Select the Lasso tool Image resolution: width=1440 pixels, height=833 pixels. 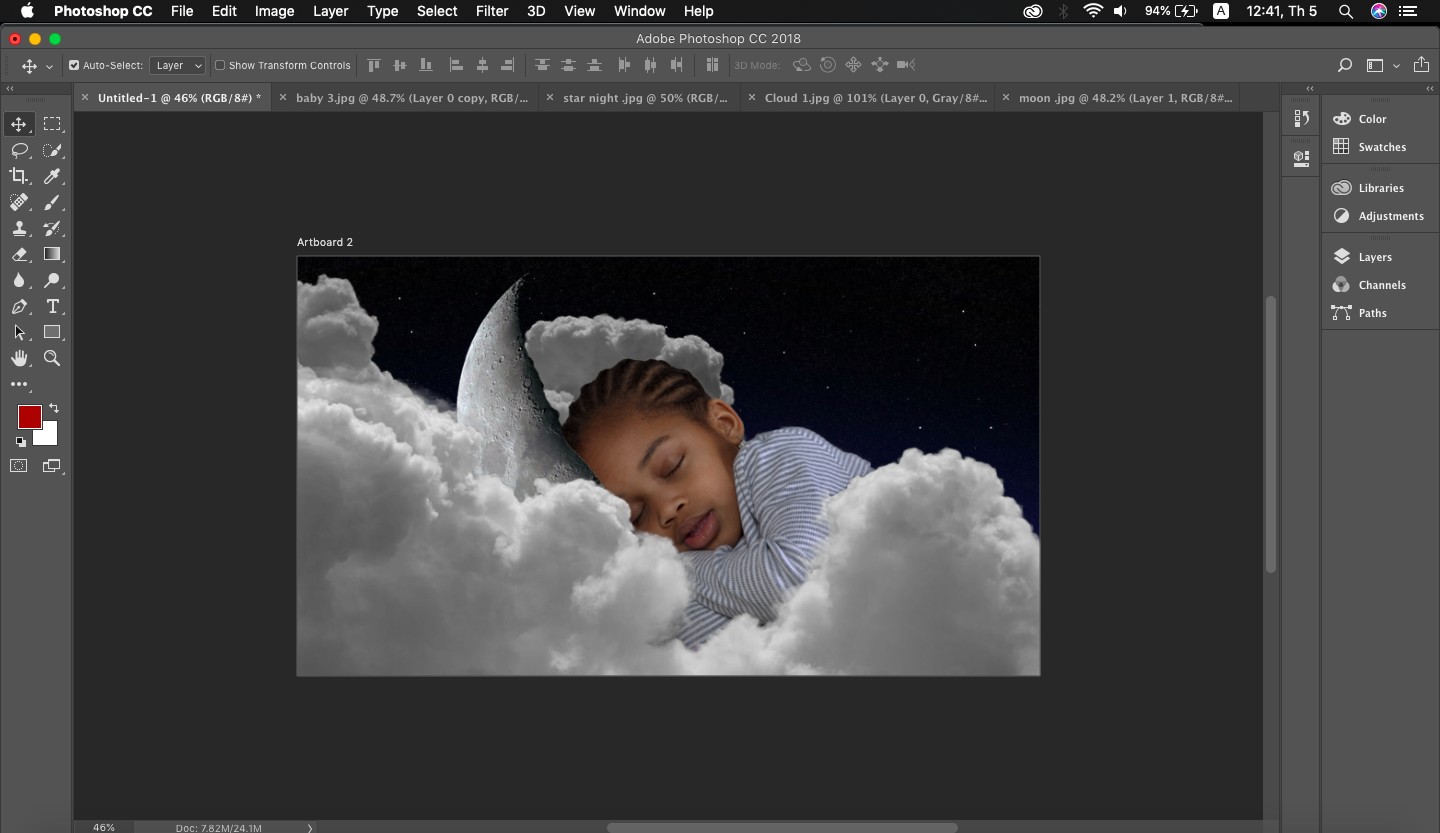coord(19,150)
